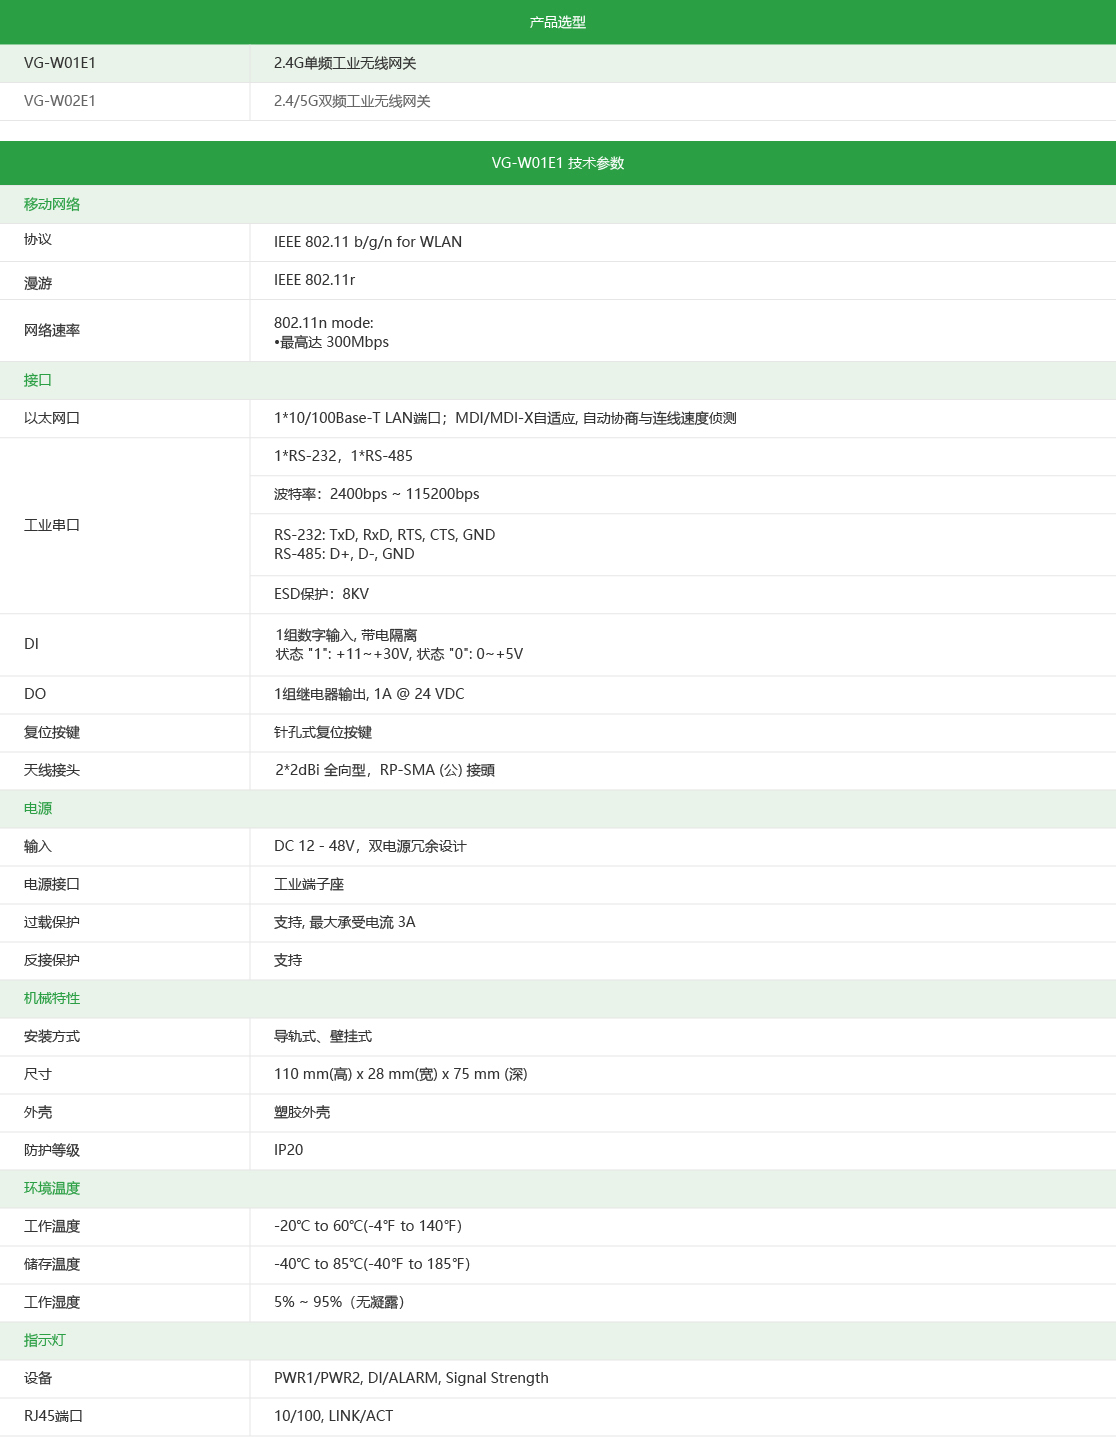Viewport: 1116px width, 1437px height.
Task: Click the '安装方式' row label
Action: pos(52,1036)
